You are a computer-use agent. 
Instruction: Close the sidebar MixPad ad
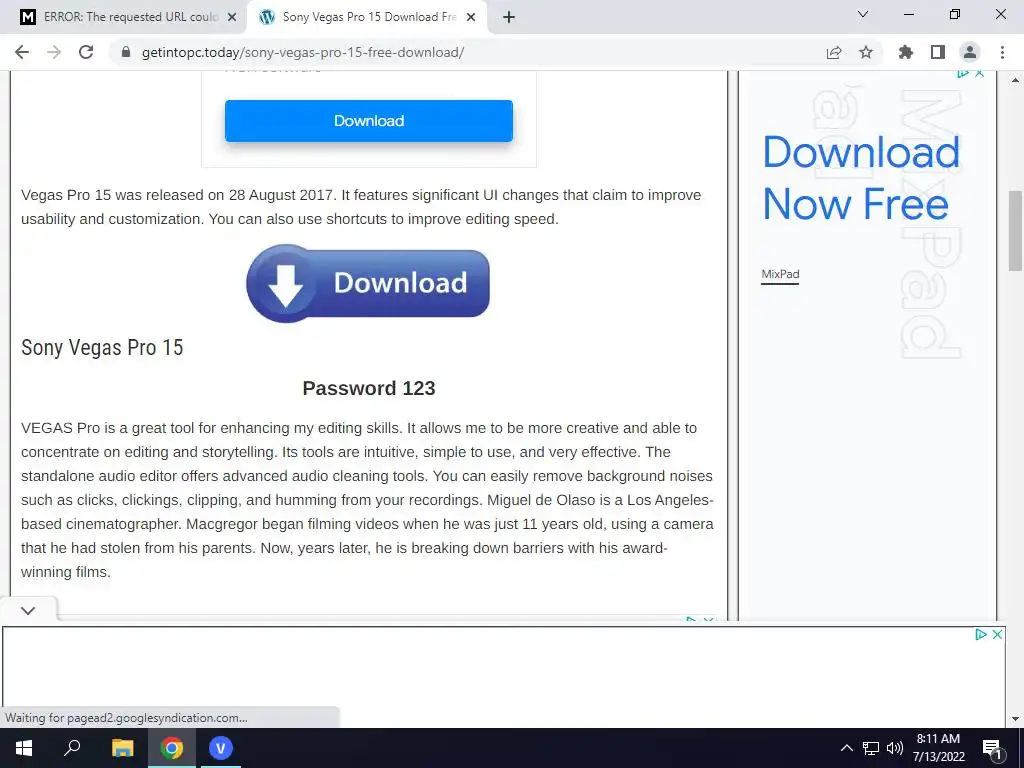[x=980, y=74]
